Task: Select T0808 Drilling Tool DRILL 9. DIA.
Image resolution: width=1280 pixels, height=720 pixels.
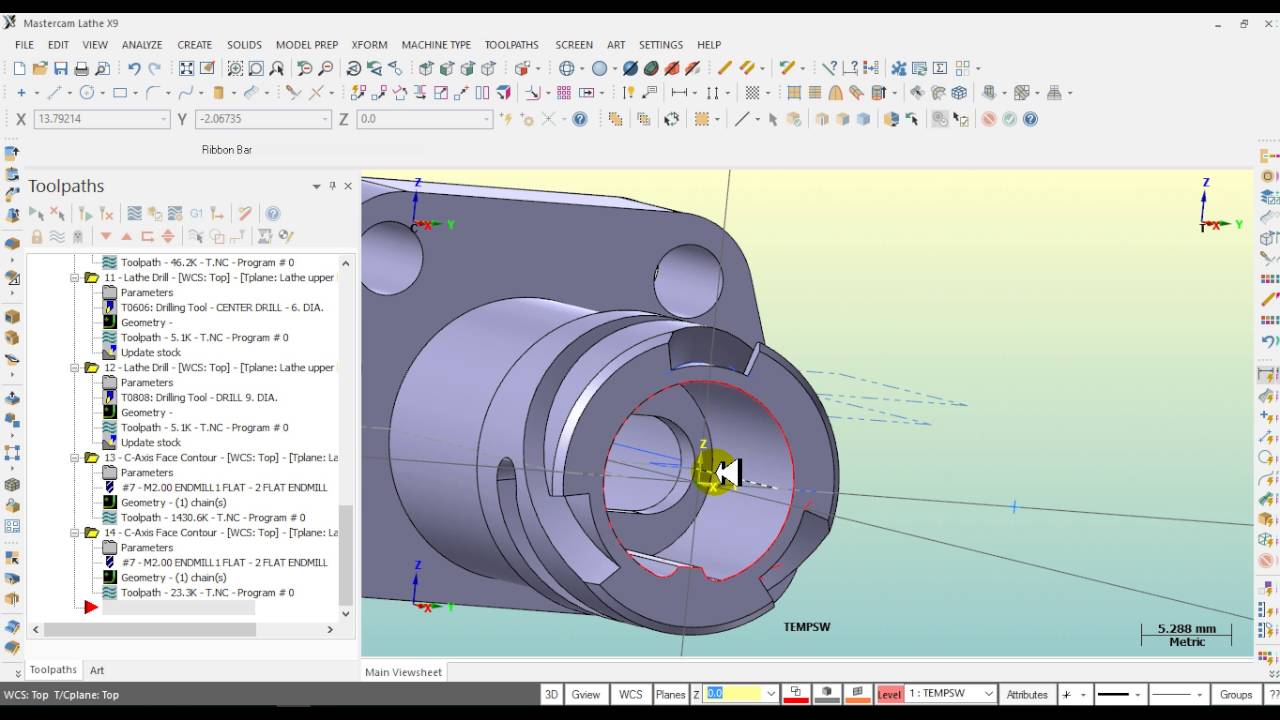Action: click(x=199, y=397)
